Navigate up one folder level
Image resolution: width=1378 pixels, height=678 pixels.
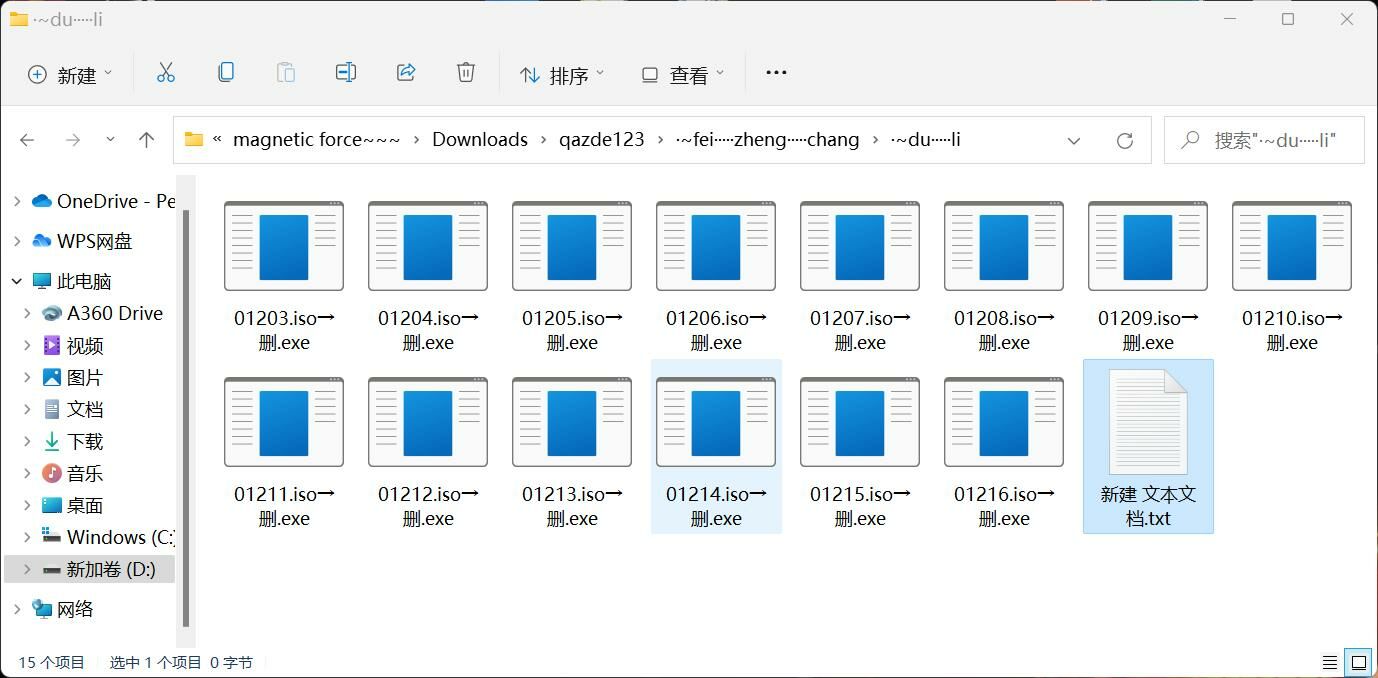pyautogui.click(x=147, y=140)
